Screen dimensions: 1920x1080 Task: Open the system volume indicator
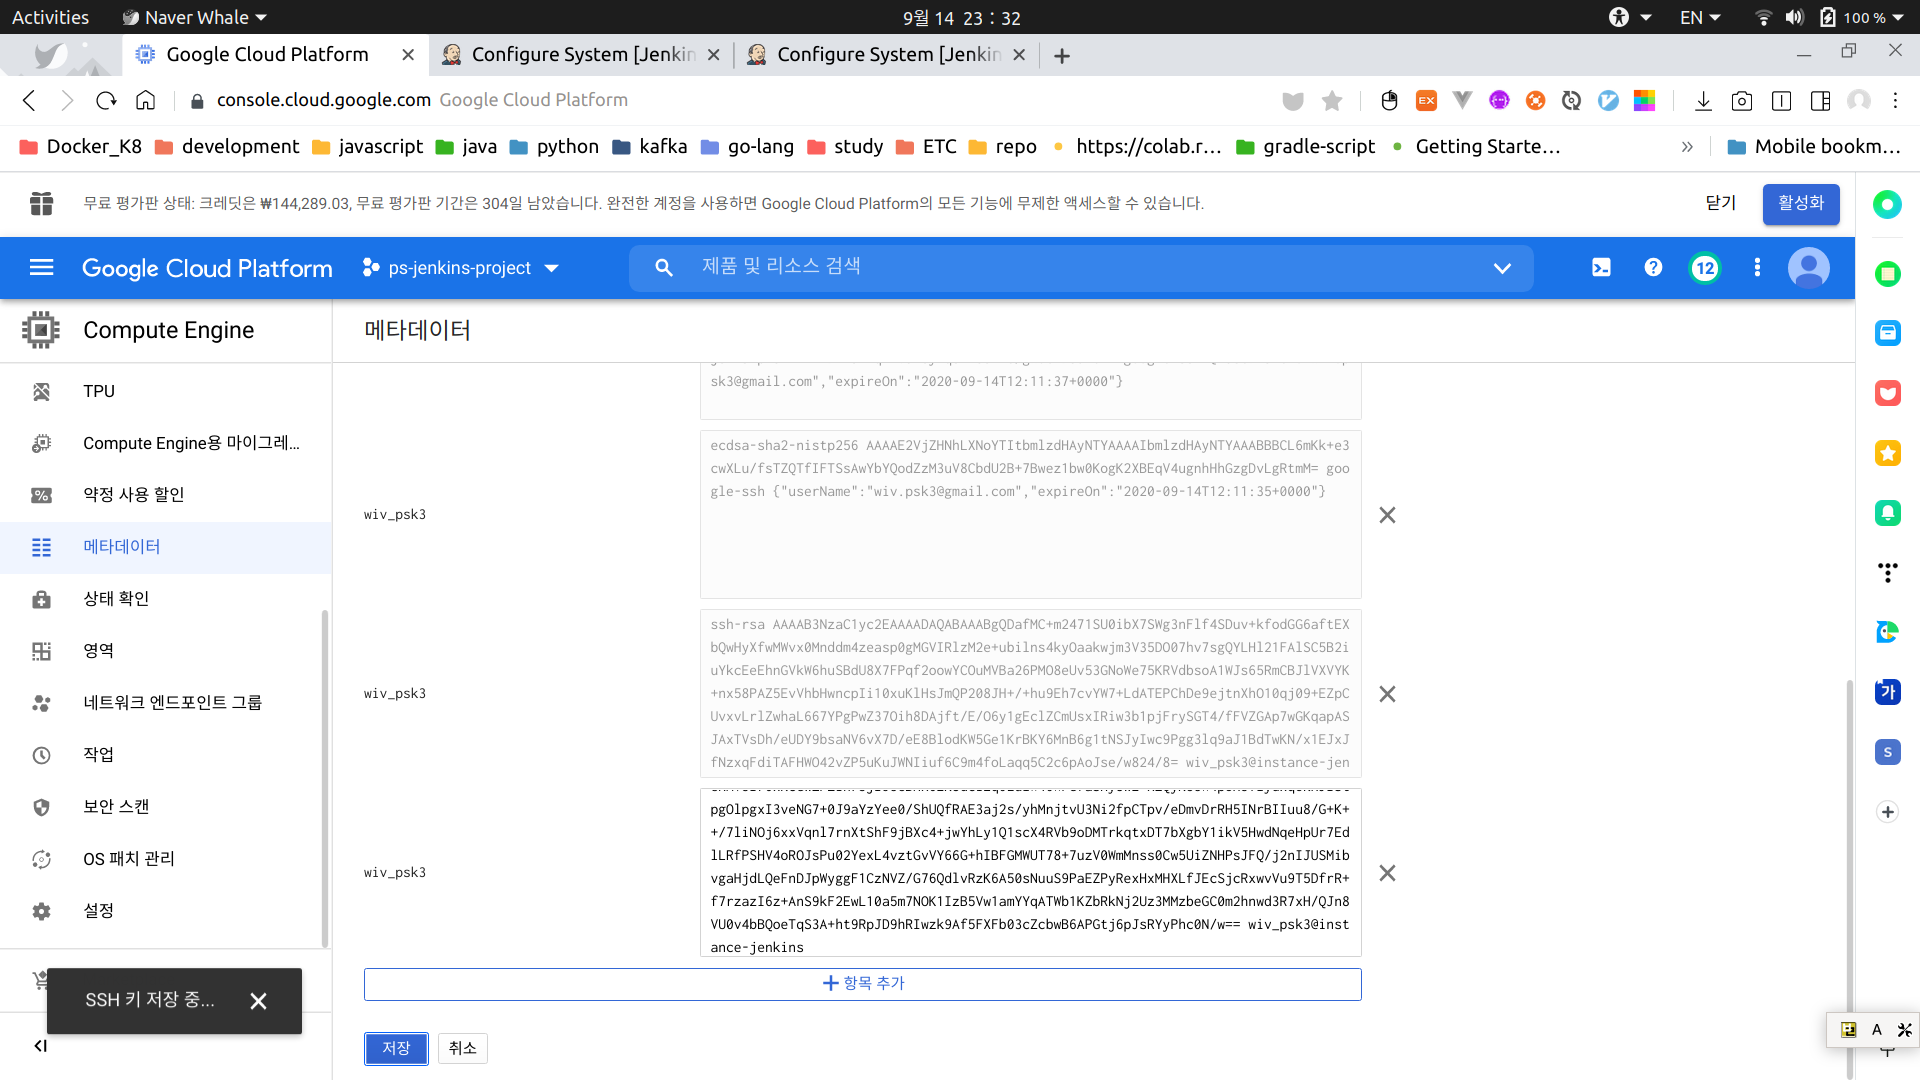[1794, 17]
